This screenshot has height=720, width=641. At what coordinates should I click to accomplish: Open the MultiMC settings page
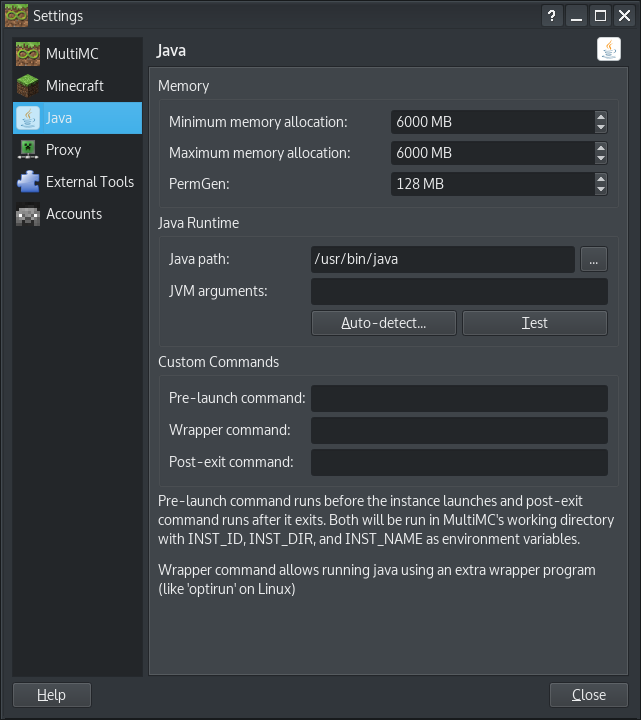tap(77, 54)
